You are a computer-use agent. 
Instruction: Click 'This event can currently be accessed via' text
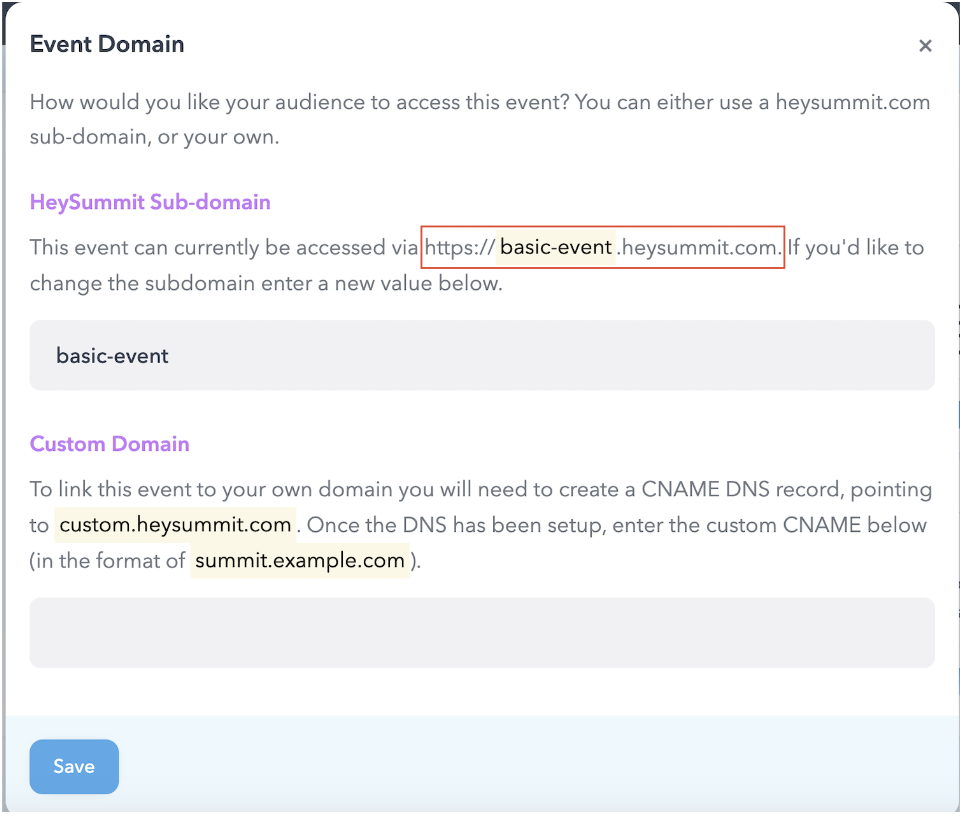(x=224, y=247)
